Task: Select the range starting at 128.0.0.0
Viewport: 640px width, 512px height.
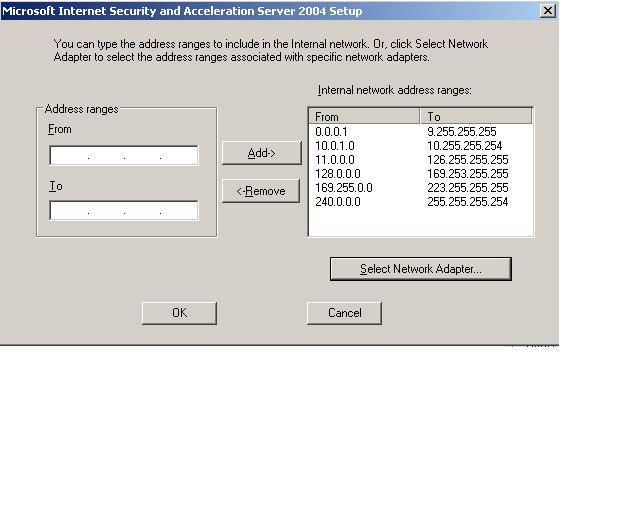Action: [337, 174]
